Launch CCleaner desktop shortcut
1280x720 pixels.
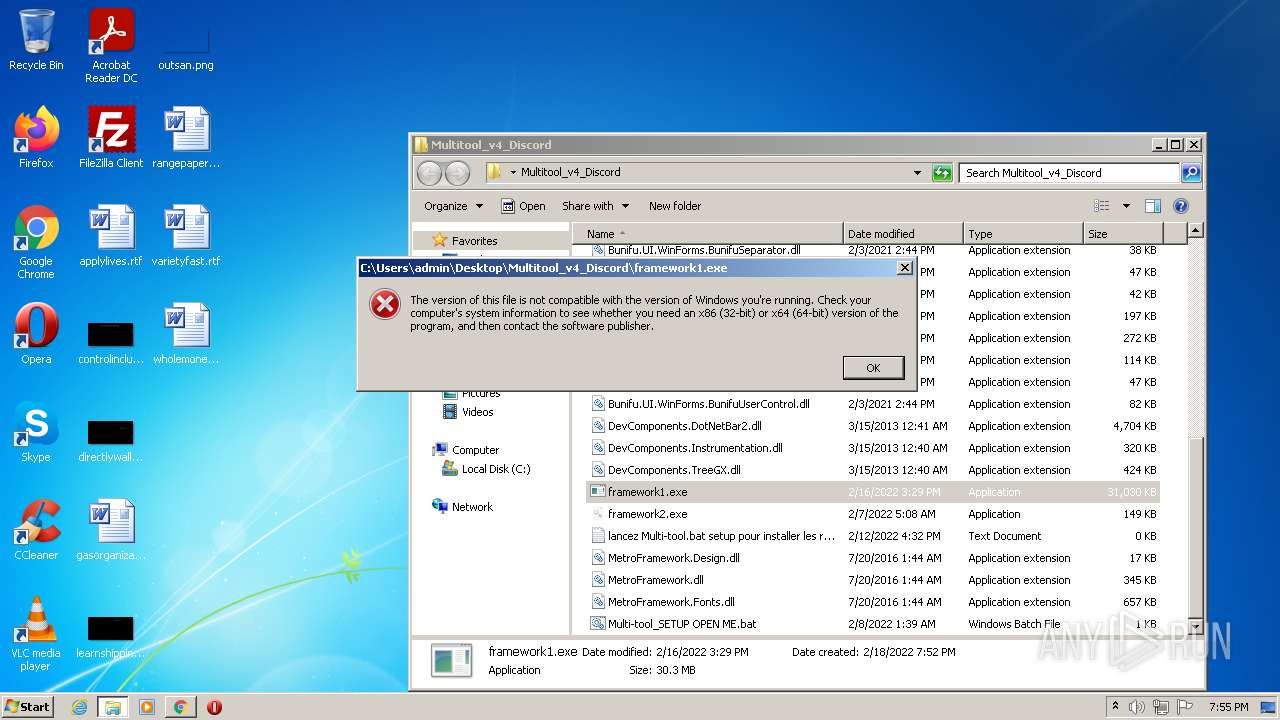point(36,530)
